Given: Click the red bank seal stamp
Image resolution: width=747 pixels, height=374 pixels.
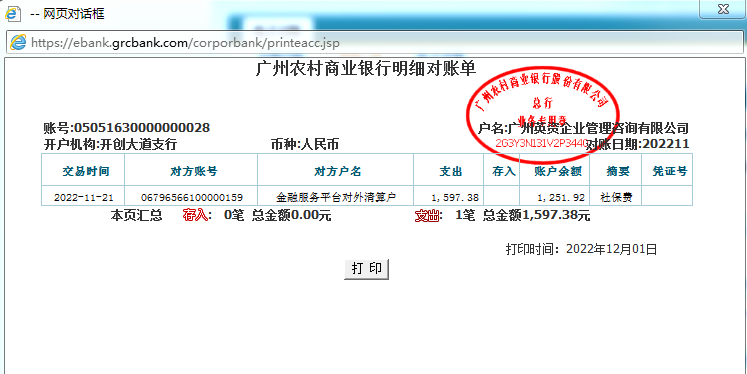Looking at the screenshot, I should 542,108.
